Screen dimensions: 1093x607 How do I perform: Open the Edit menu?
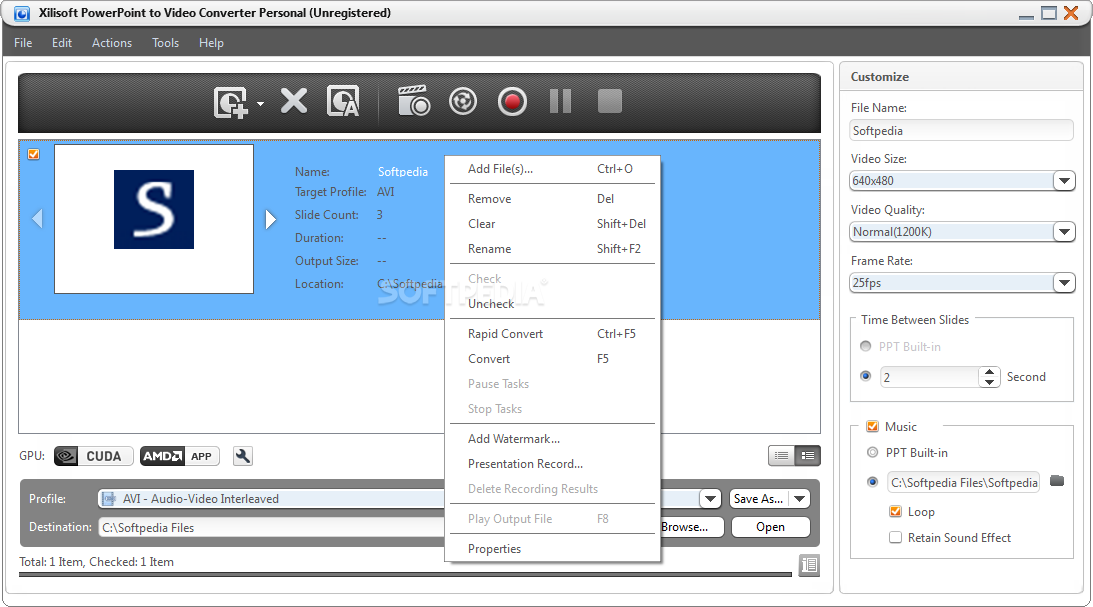coord(61,43)
